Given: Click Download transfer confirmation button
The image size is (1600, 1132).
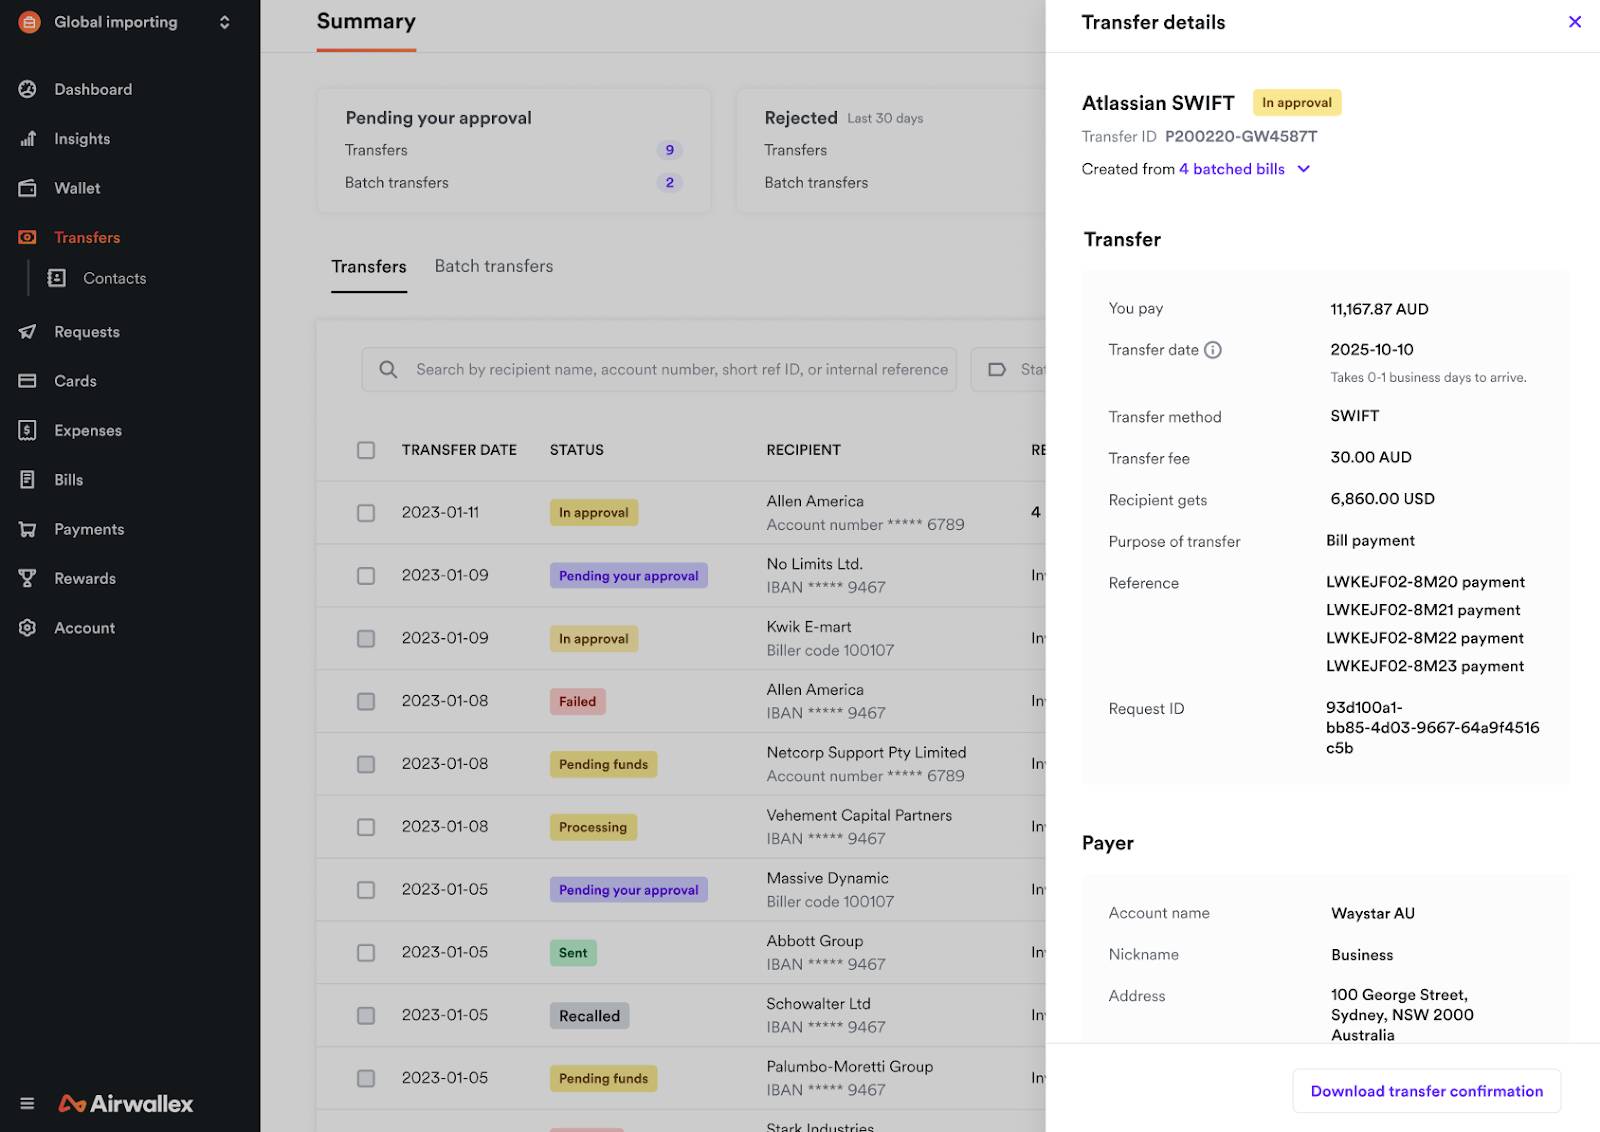Looking at the screenshot, I should (x=1427, y=1091).
